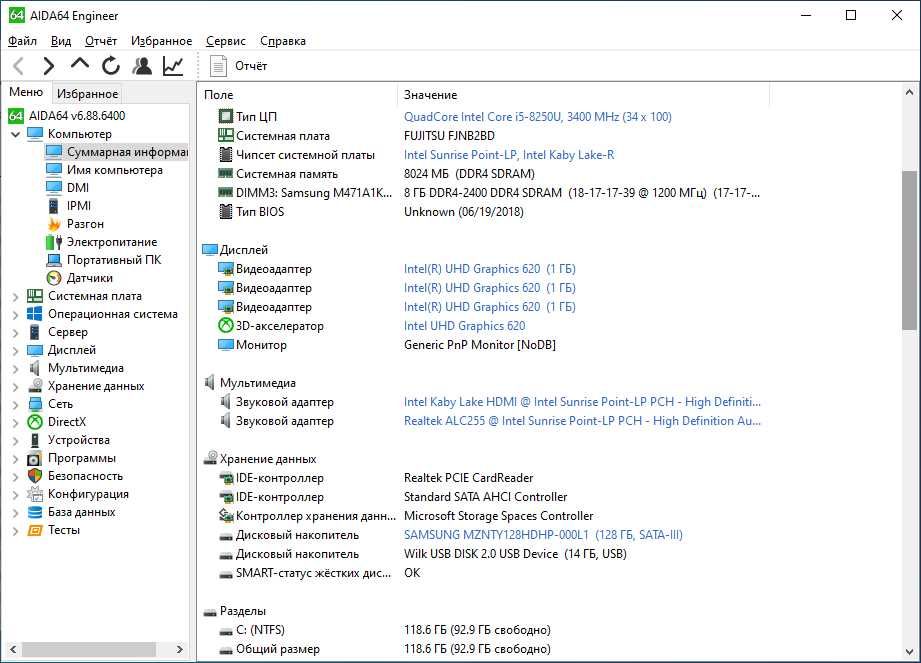The width and height of the screenshot is (921, 663).
Task: Collapse the Компьютер tree node
Action: point(16,134)
